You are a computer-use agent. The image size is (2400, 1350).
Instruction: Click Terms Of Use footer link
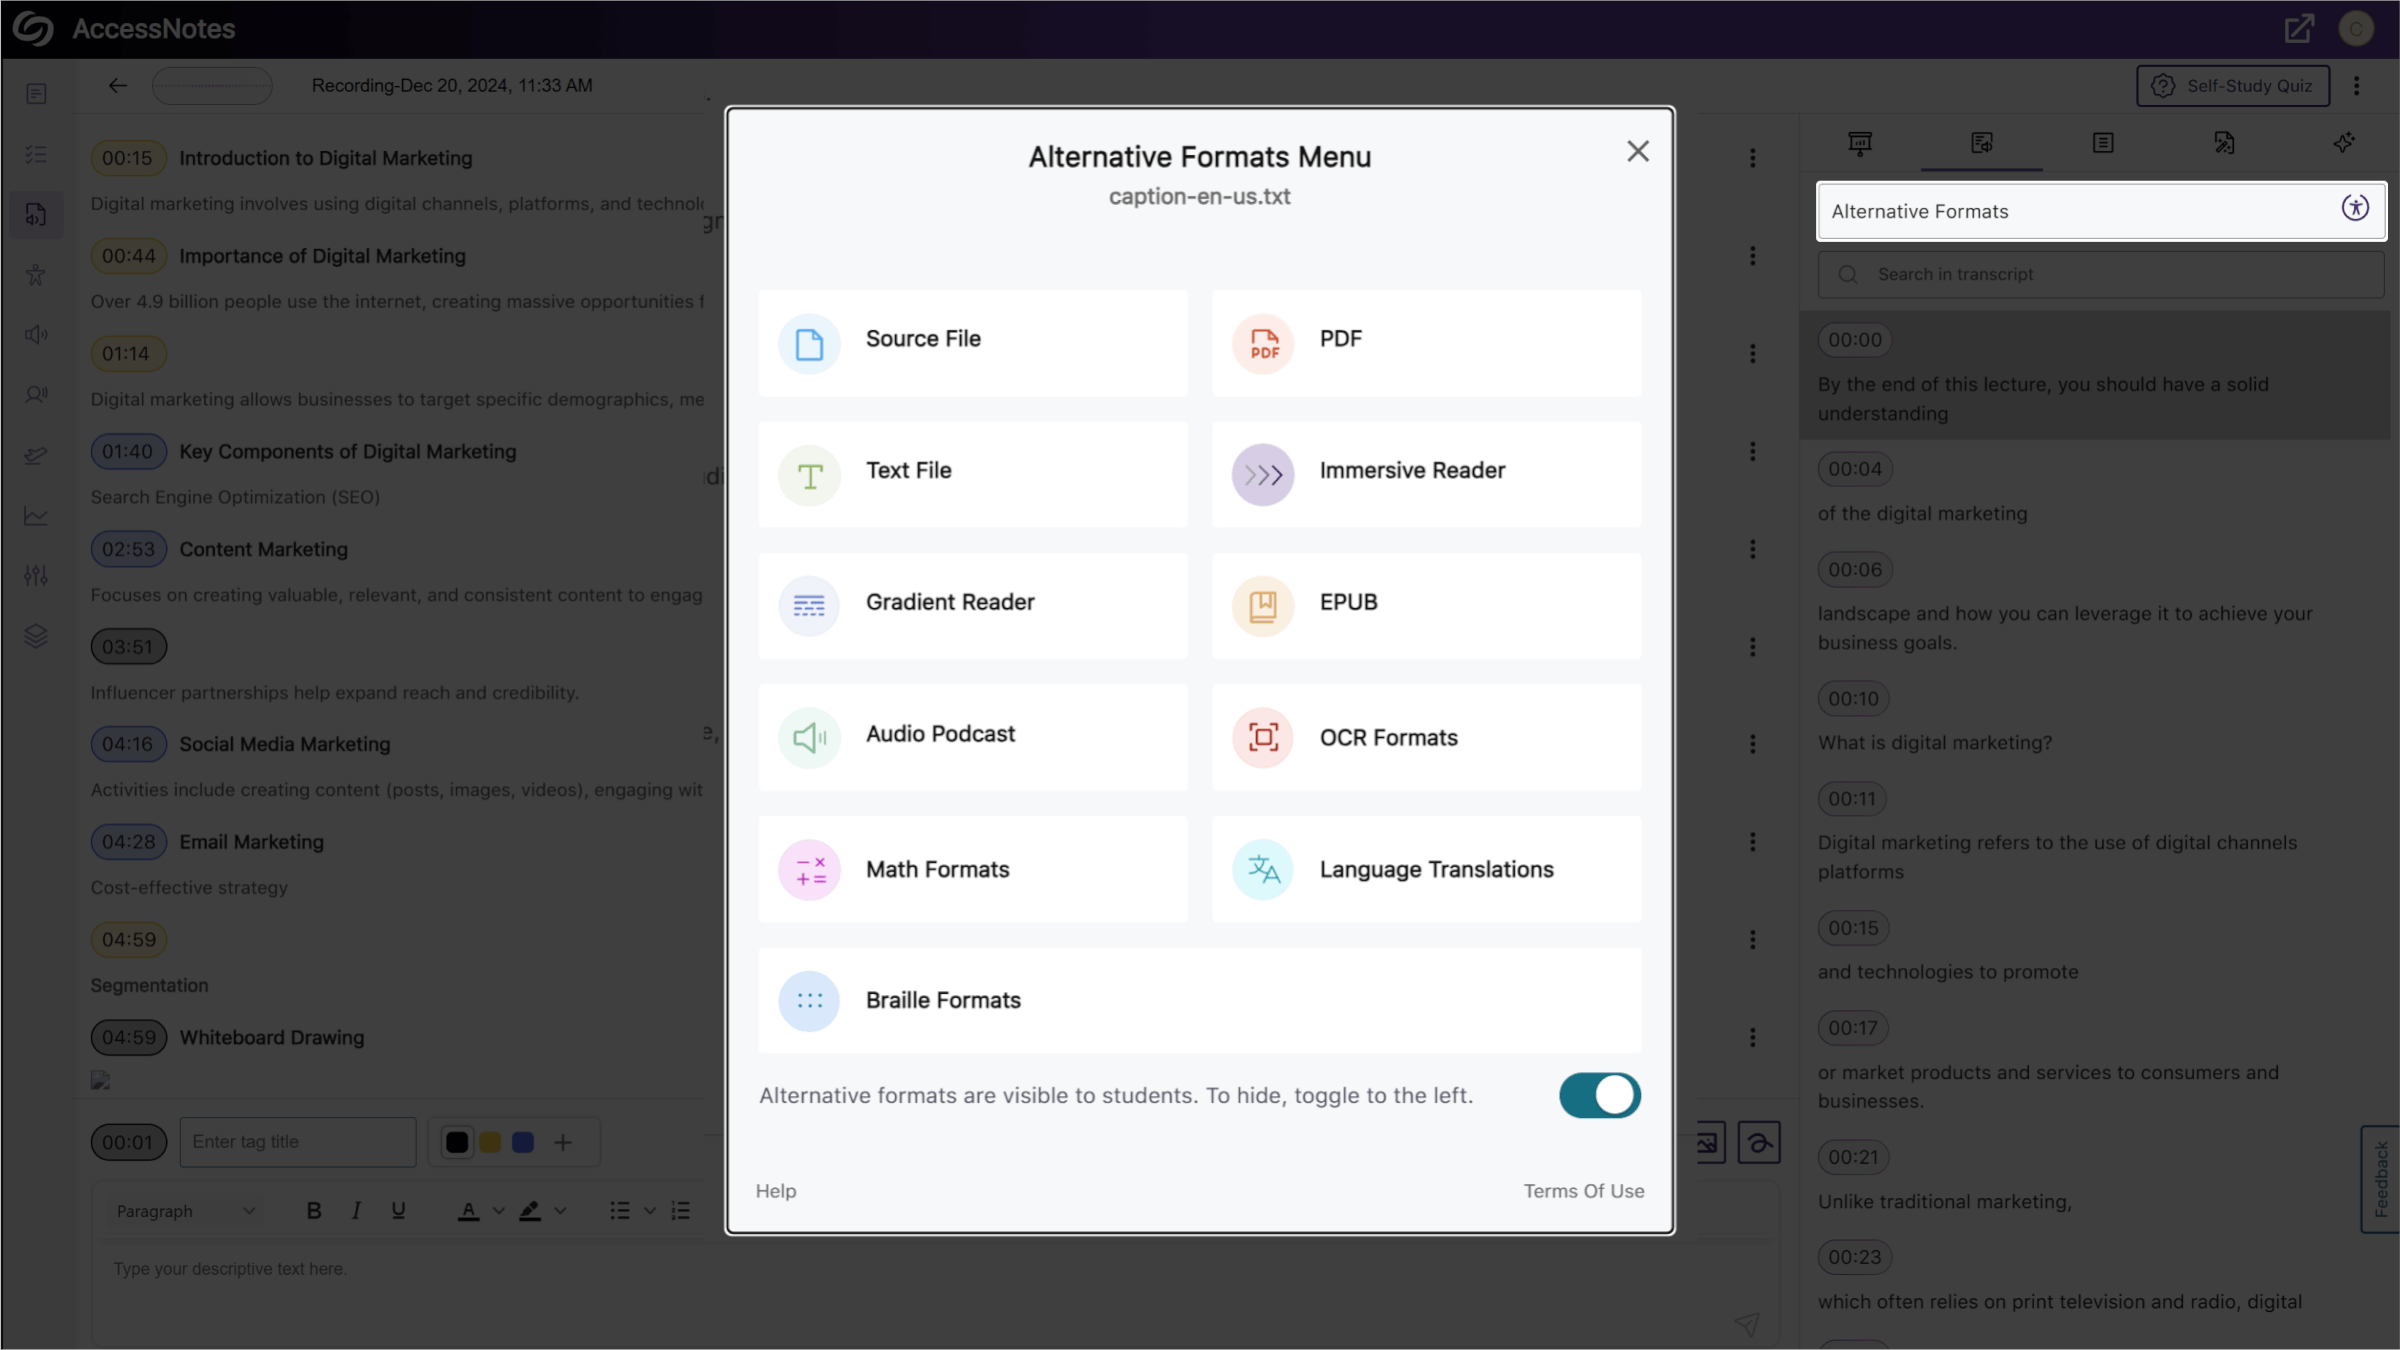(1584, 1190)
